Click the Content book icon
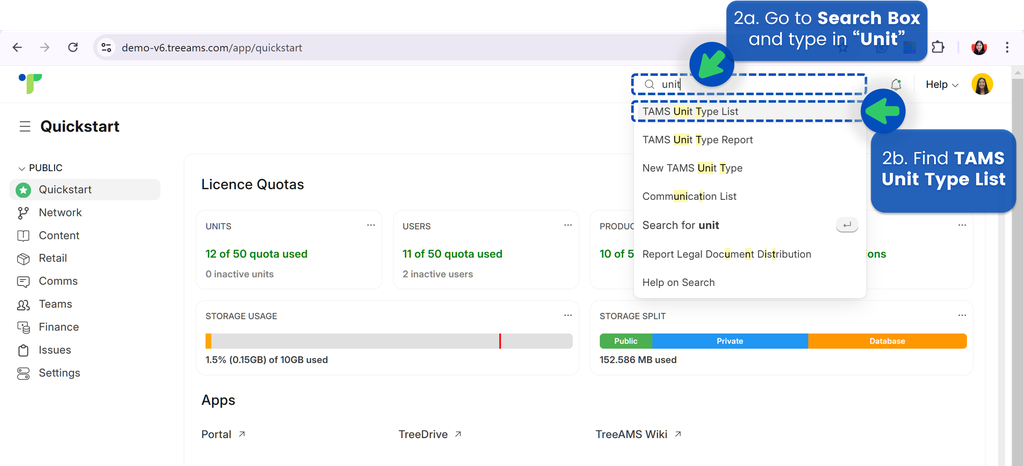1024x466 pixels. (24, 236)
